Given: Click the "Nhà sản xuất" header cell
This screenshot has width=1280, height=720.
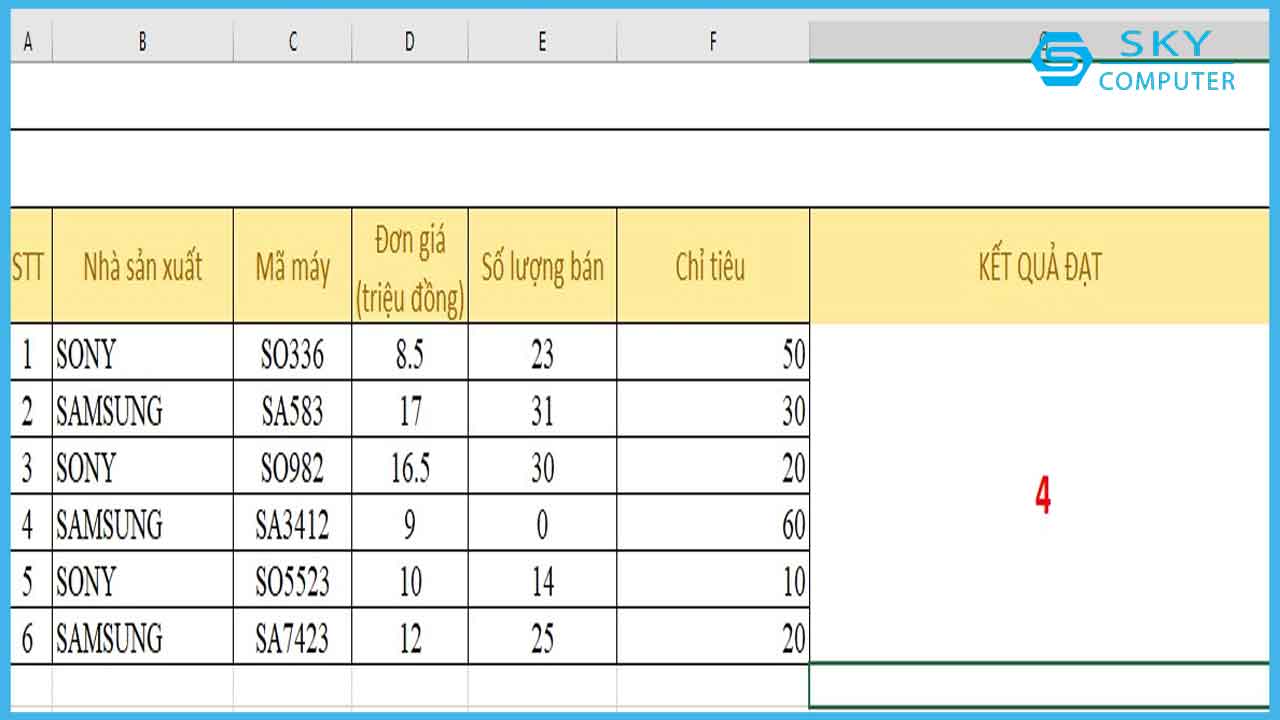Looking at the screenshot, I should click(x=143, y=266).
